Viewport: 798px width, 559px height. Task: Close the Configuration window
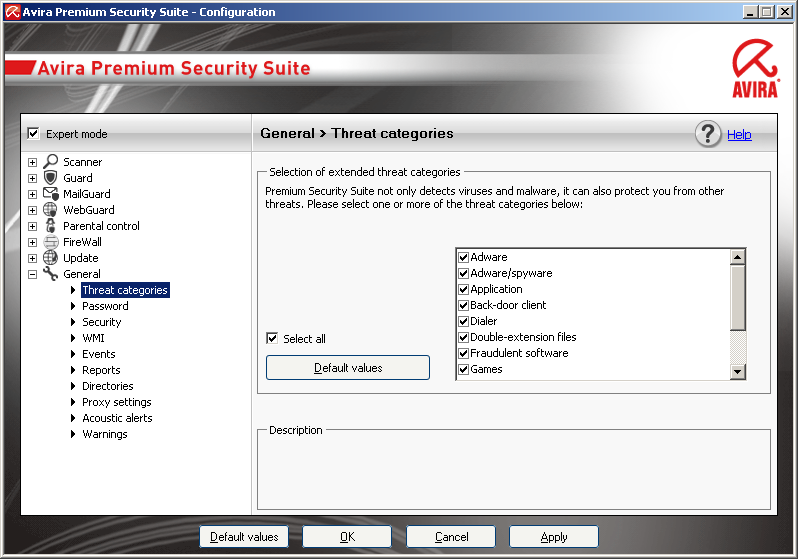point(785,12)
